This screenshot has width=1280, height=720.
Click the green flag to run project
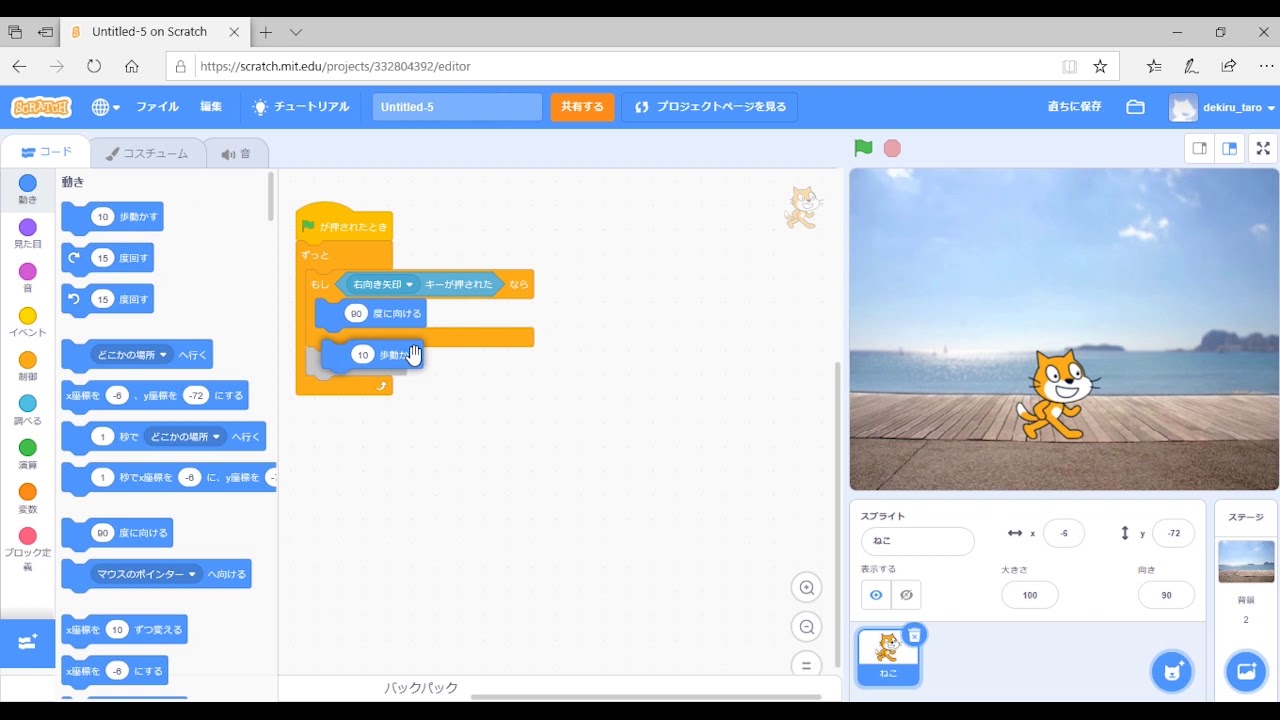point(863,148)
